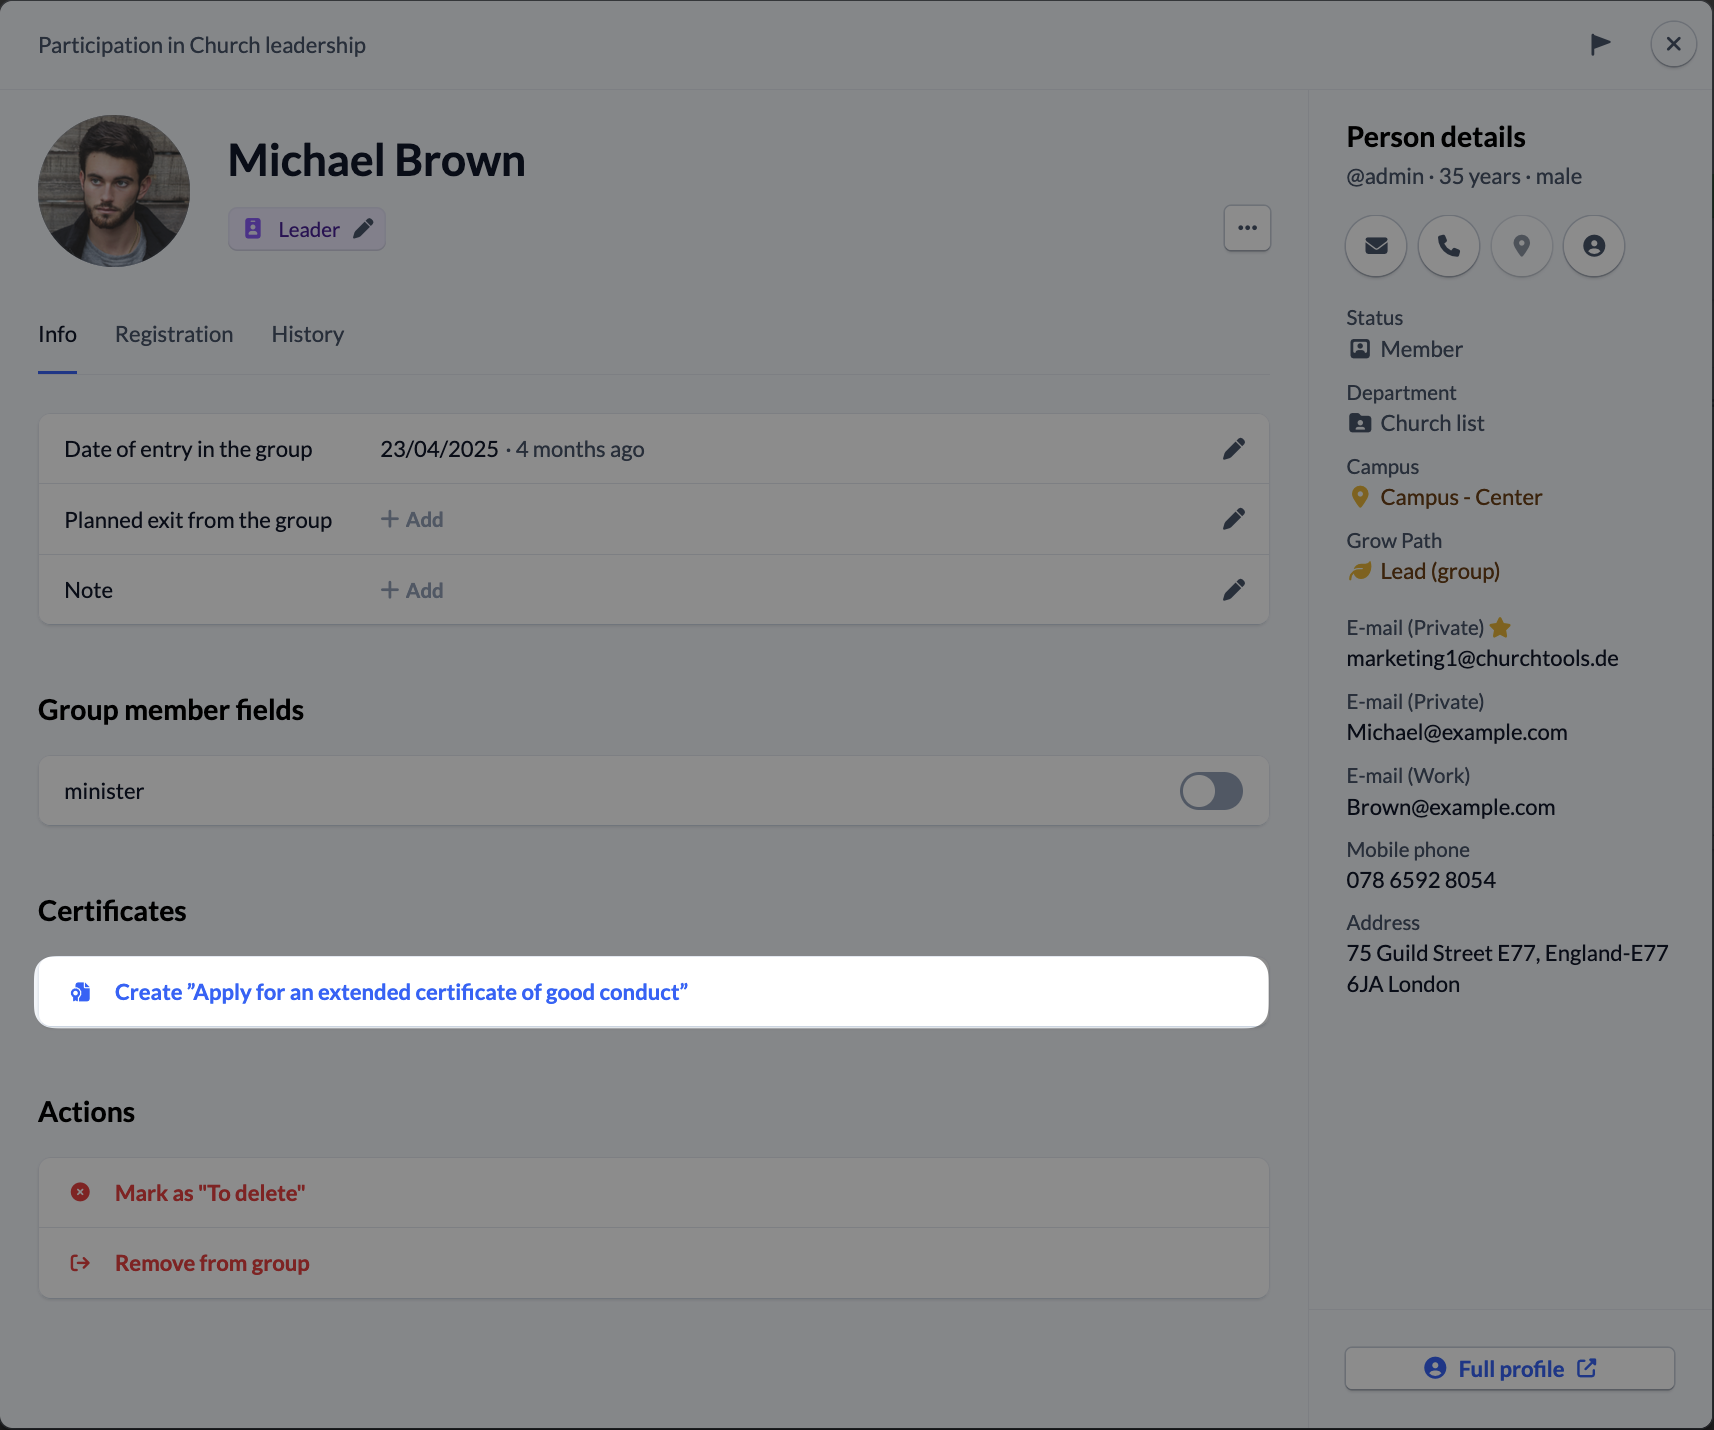Open the three-dots more options menu
Viewport: 1714px width, 1430px height.
pos(1247,228)
